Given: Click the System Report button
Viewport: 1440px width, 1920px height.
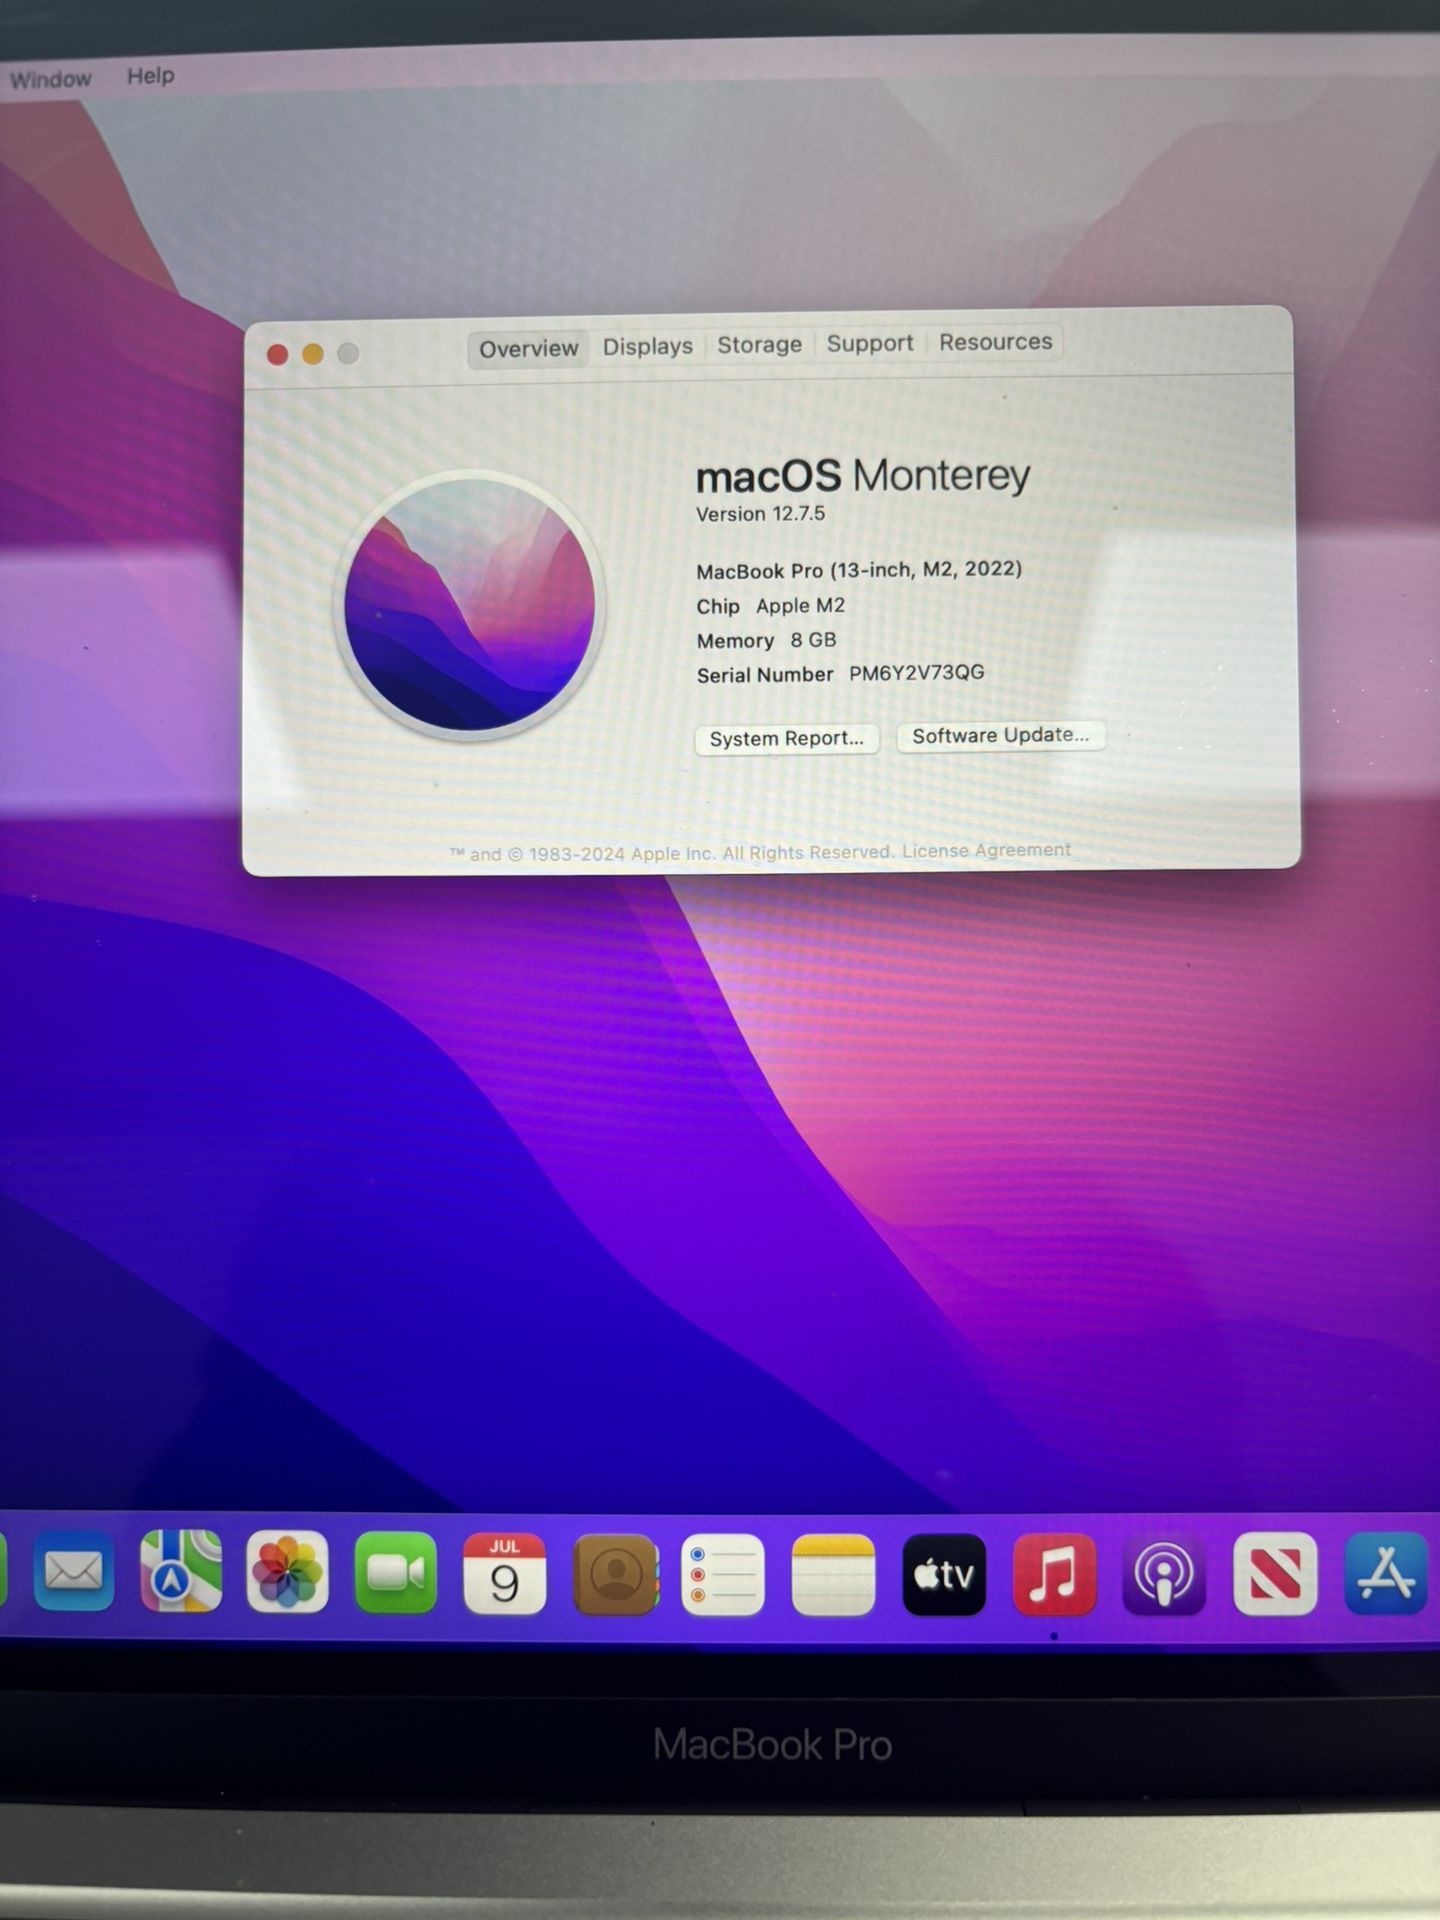Looking at the screenshot, I should (787, 739).
